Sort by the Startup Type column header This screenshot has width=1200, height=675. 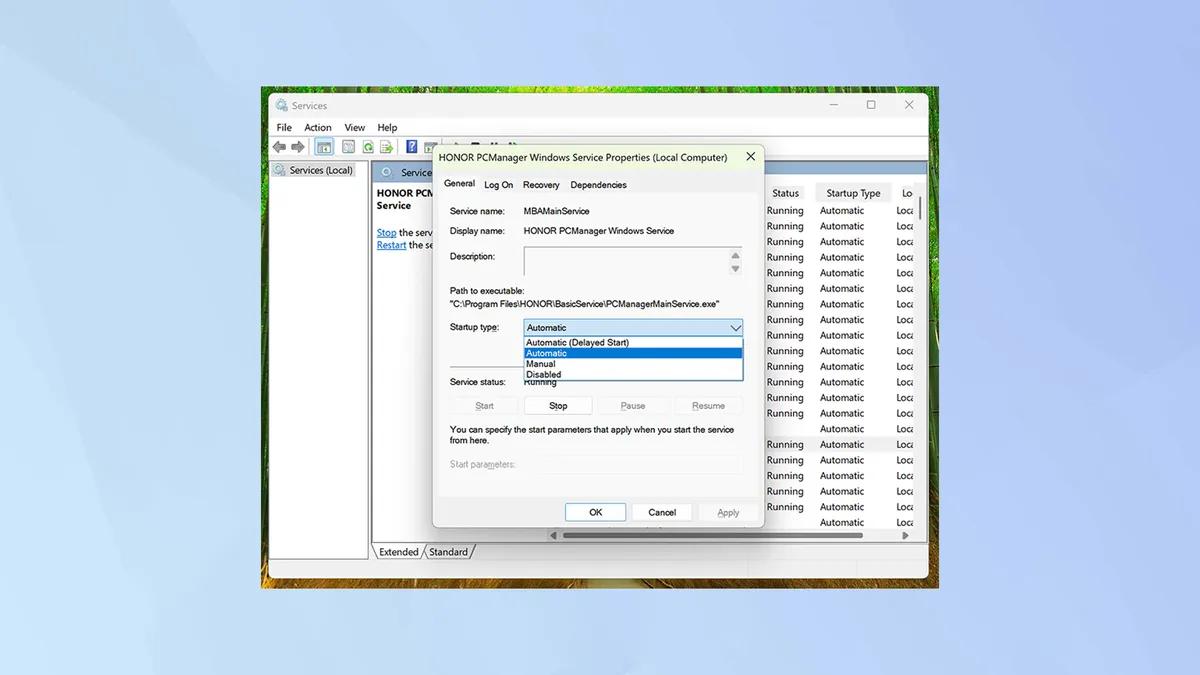click(x=853, y=193)
